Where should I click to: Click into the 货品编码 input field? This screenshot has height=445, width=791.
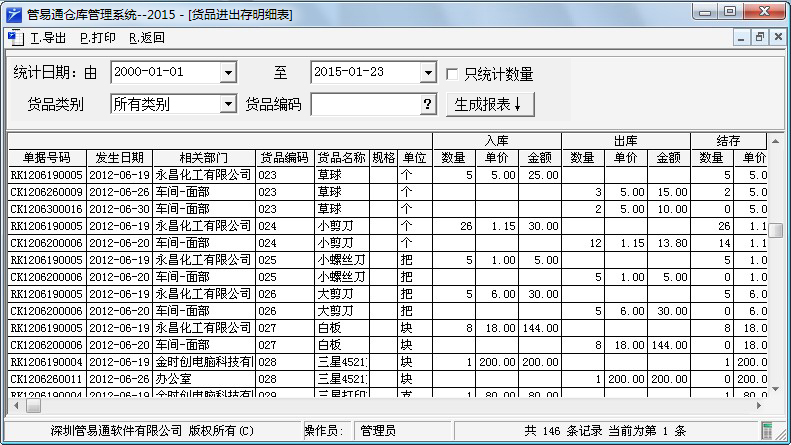[x=365, y=104]
